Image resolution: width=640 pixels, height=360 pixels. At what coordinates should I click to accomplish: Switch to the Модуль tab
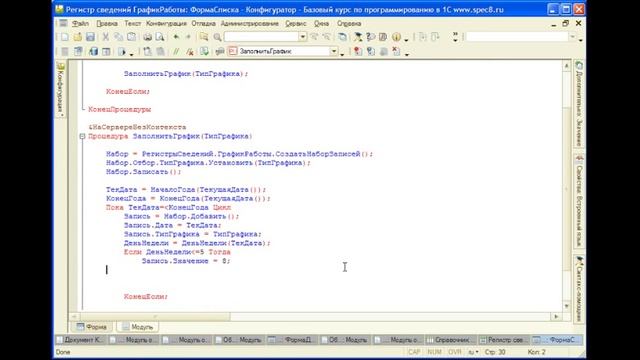pos(138,327)
